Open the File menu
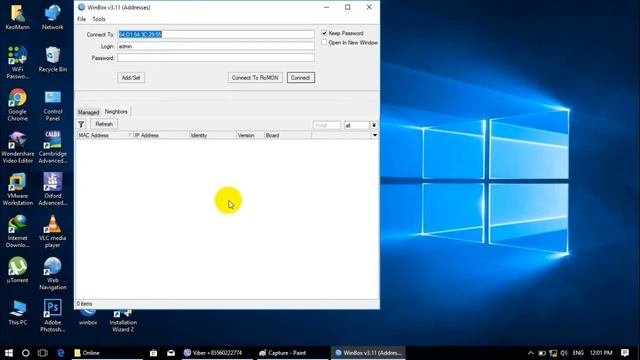Image resolution: width=640 pixels, height=360 pixels. point(82,19)
